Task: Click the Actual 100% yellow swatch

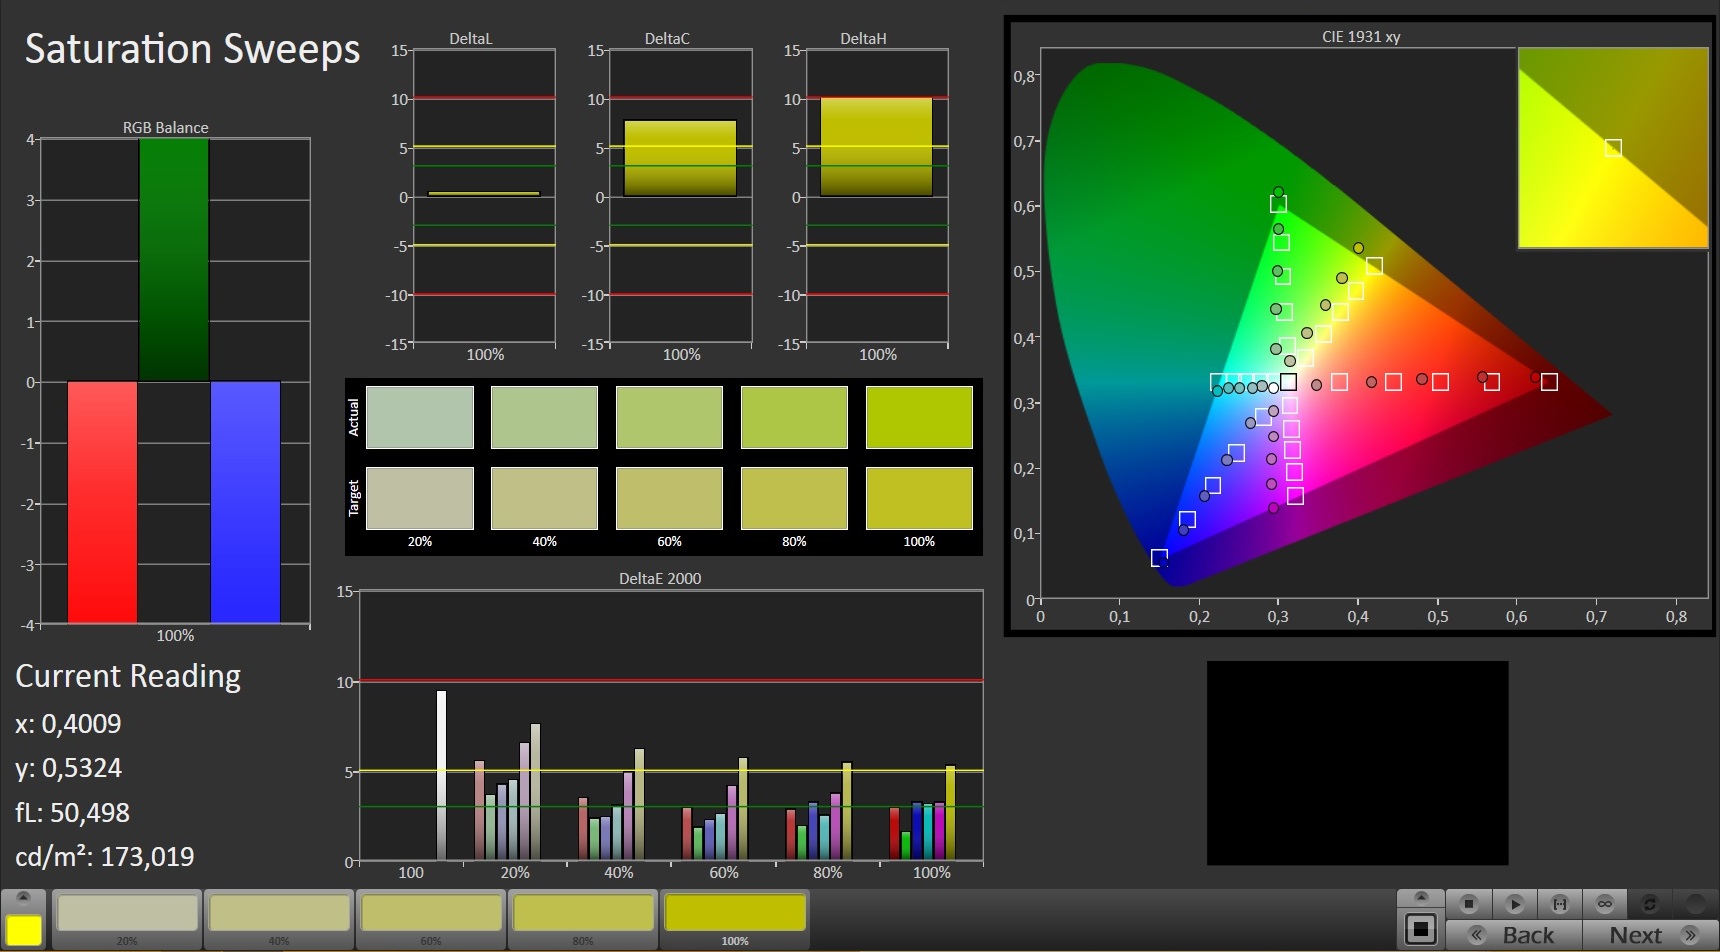Action: point(919,417)
